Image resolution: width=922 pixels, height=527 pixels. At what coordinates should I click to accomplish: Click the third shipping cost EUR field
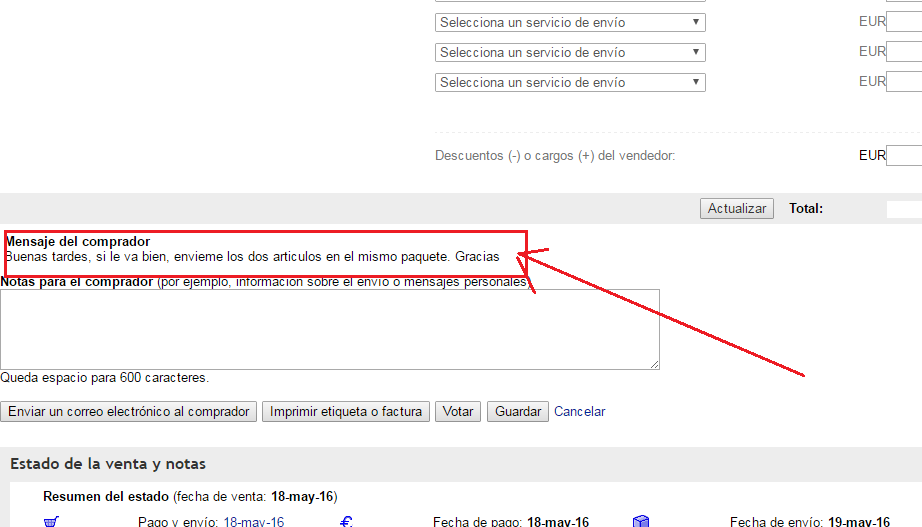coord(904,81)
